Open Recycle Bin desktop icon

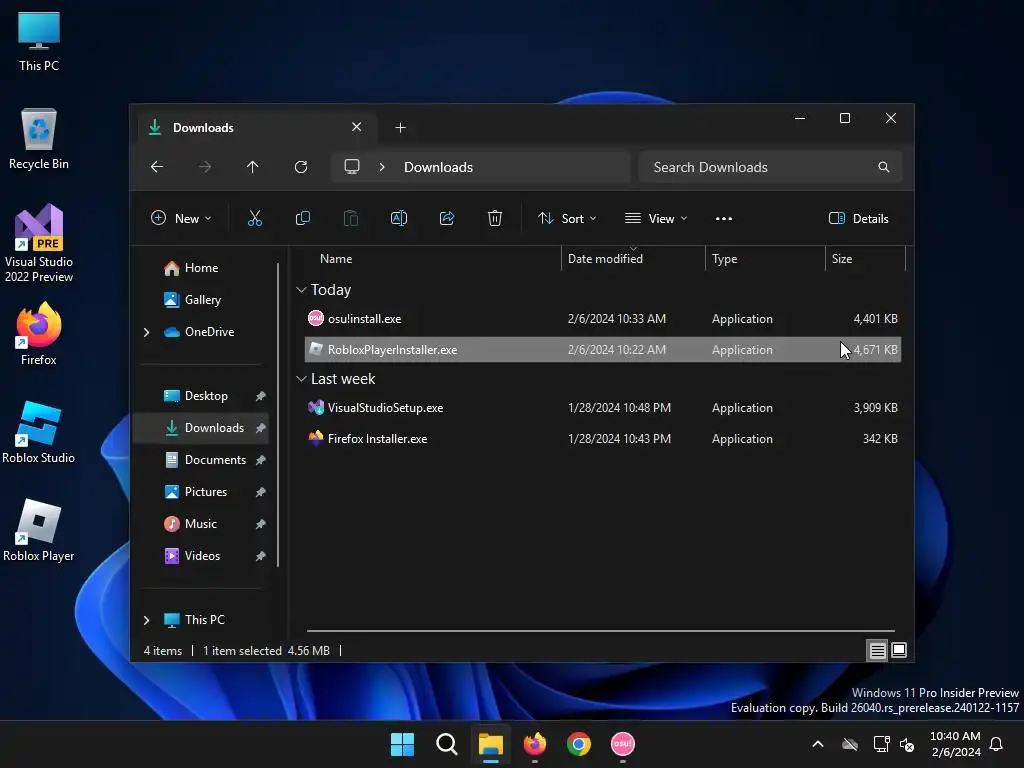click(x=39, y=139)
